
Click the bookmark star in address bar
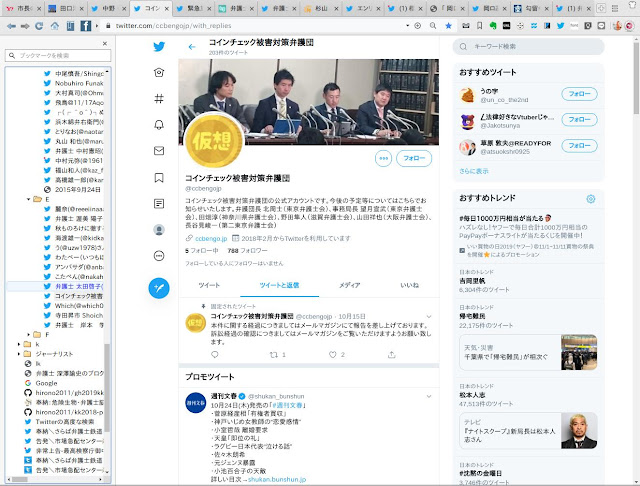pos(448,26)
